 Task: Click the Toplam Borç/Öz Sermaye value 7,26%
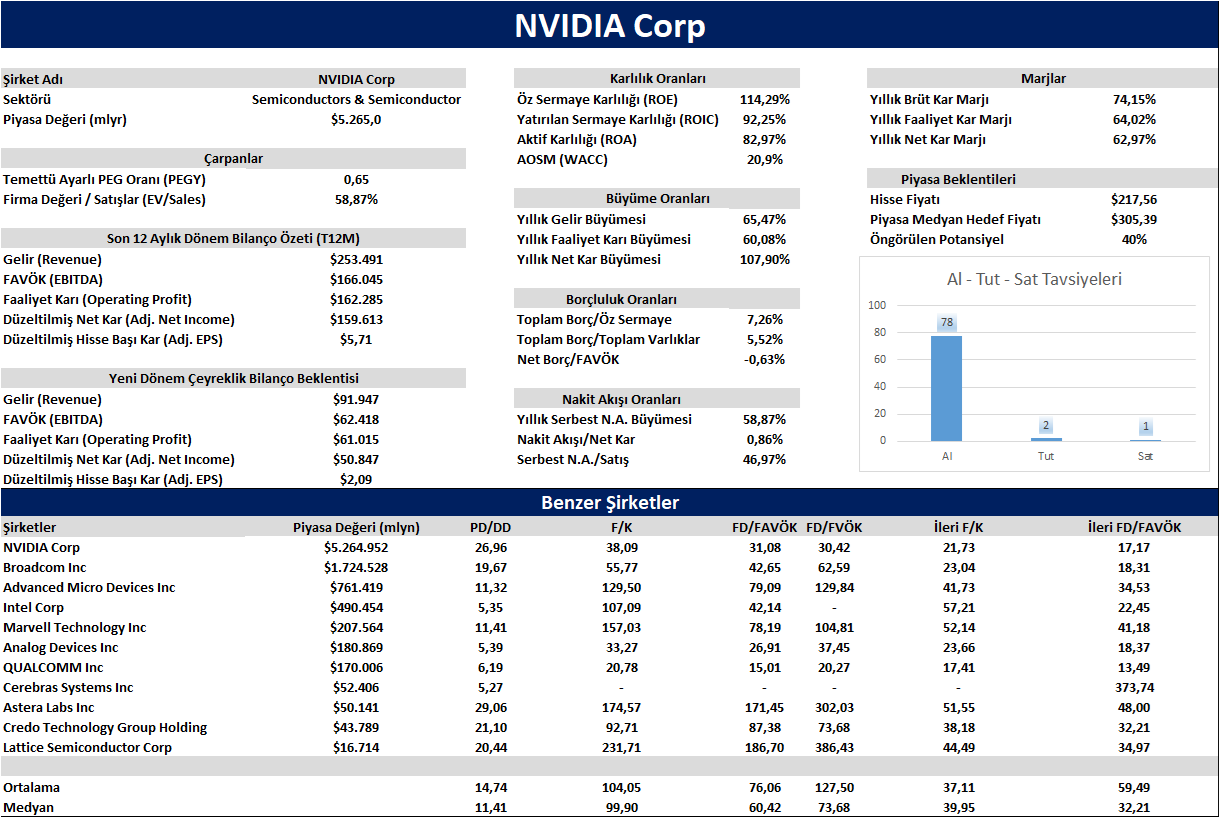[765, 319]
